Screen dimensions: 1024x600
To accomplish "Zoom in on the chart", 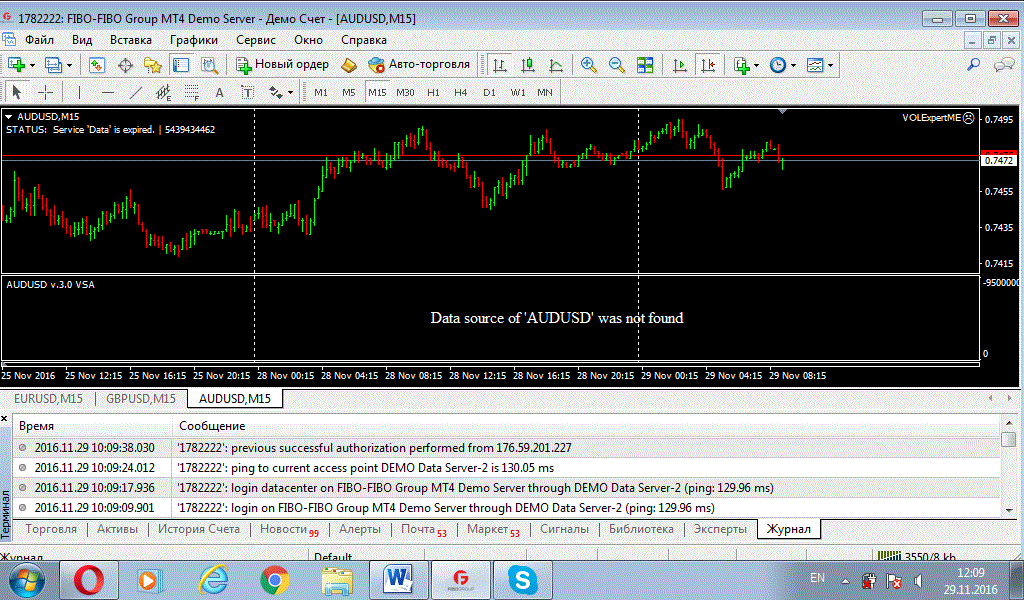I will coord(588,65).
